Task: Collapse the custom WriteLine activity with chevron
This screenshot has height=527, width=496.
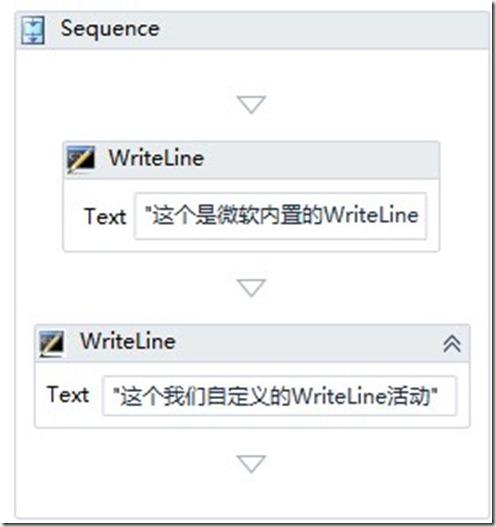Action: point(452,343)
